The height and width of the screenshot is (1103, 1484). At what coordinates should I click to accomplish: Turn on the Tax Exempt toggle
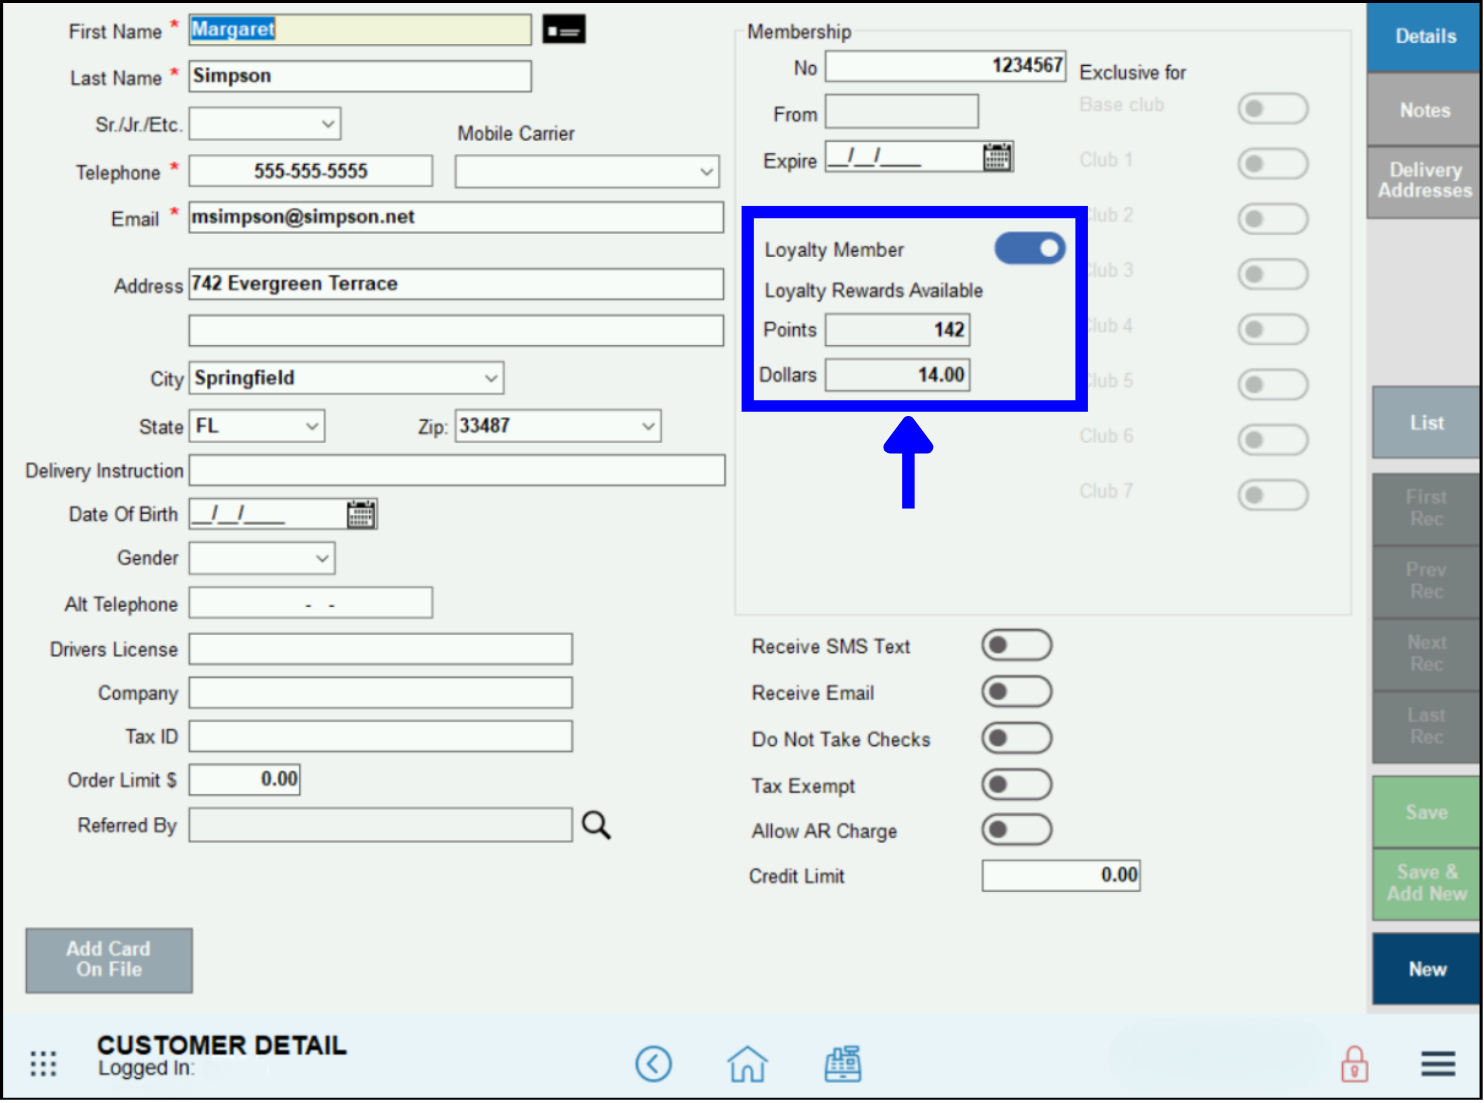(x=1017, y=784)
